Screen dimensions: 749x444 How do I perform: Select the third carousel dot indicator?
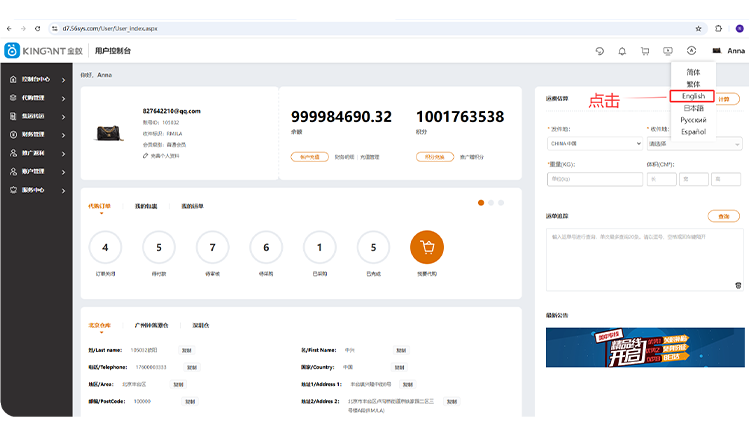501,203
